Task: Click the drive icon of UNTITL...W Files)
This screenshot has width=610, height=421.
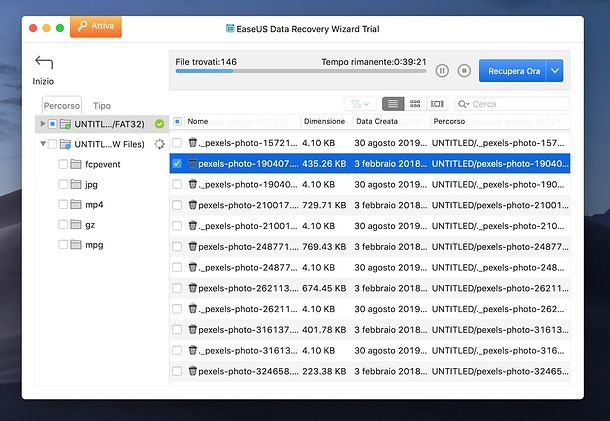Action: (65, 144)
